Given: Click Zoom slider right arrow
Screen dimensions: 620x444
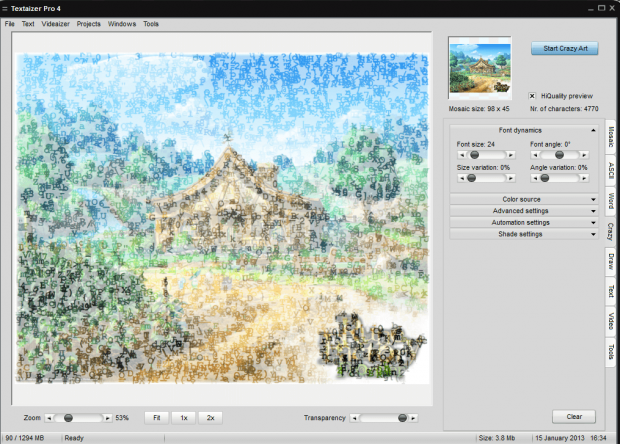Looking at the screenshot, I should click(x=107, y=418).
